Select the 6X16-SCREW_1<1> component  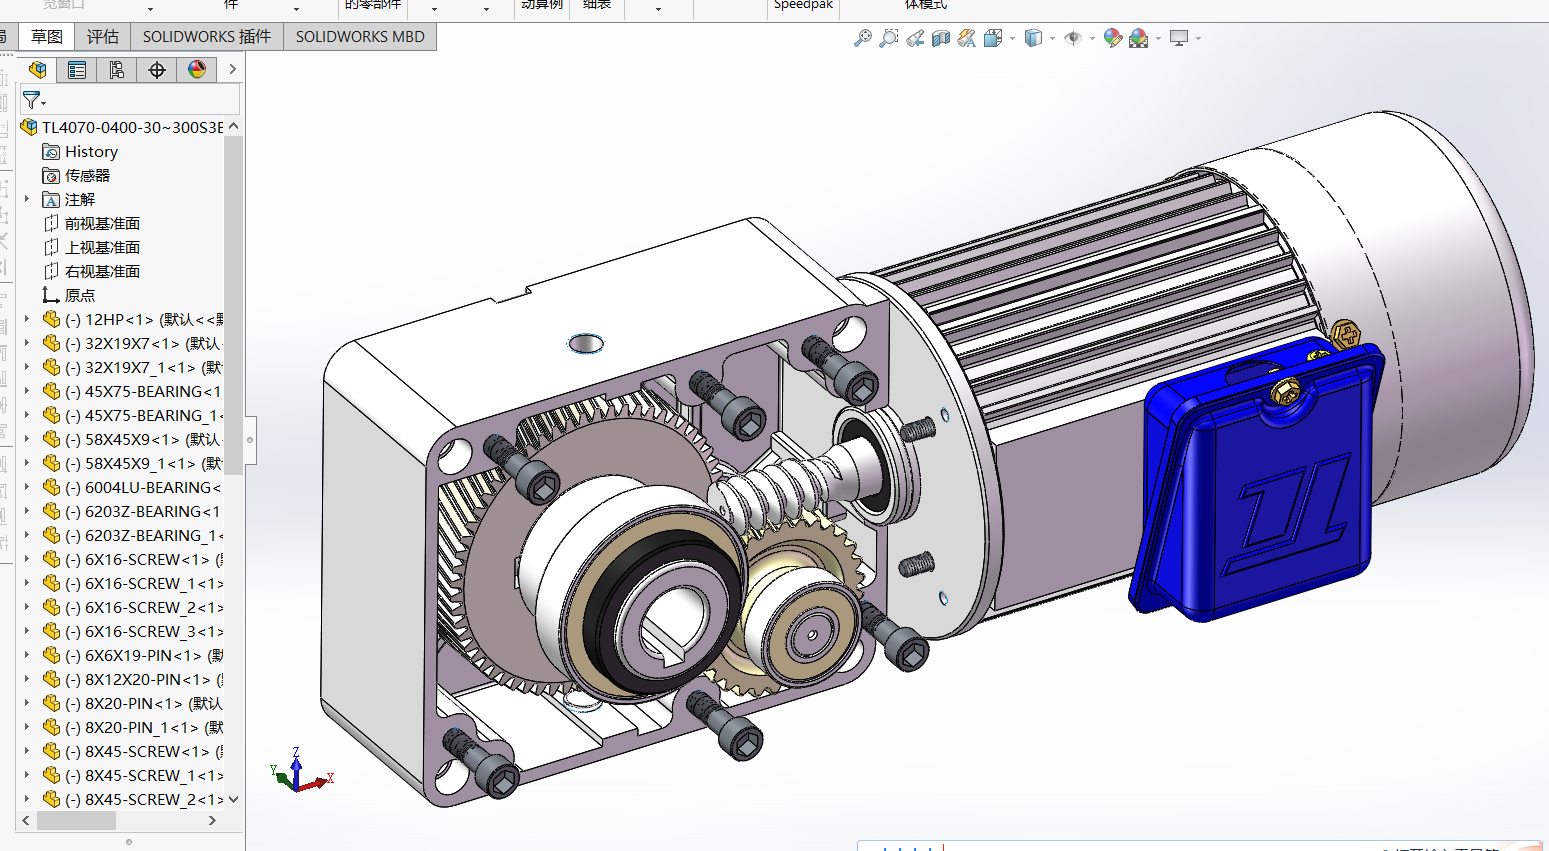click(133, 583)
